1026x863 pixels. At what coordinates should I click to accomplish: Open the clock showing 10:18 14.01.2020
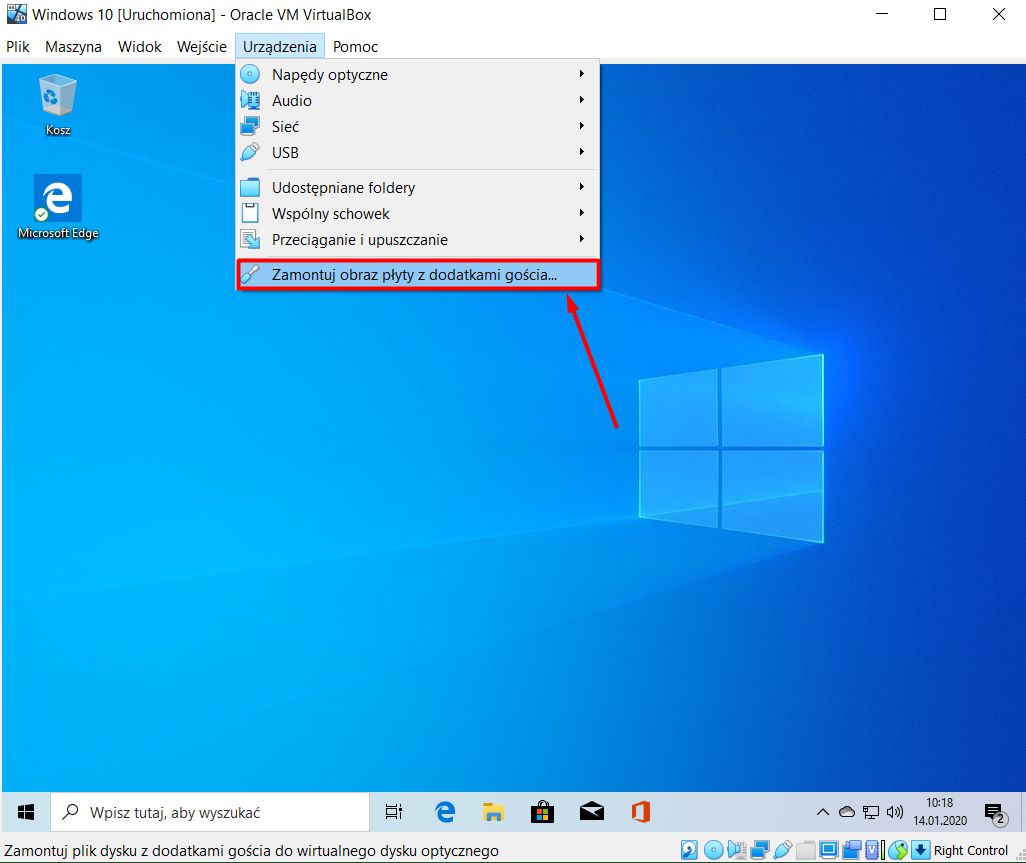point(940,812)
